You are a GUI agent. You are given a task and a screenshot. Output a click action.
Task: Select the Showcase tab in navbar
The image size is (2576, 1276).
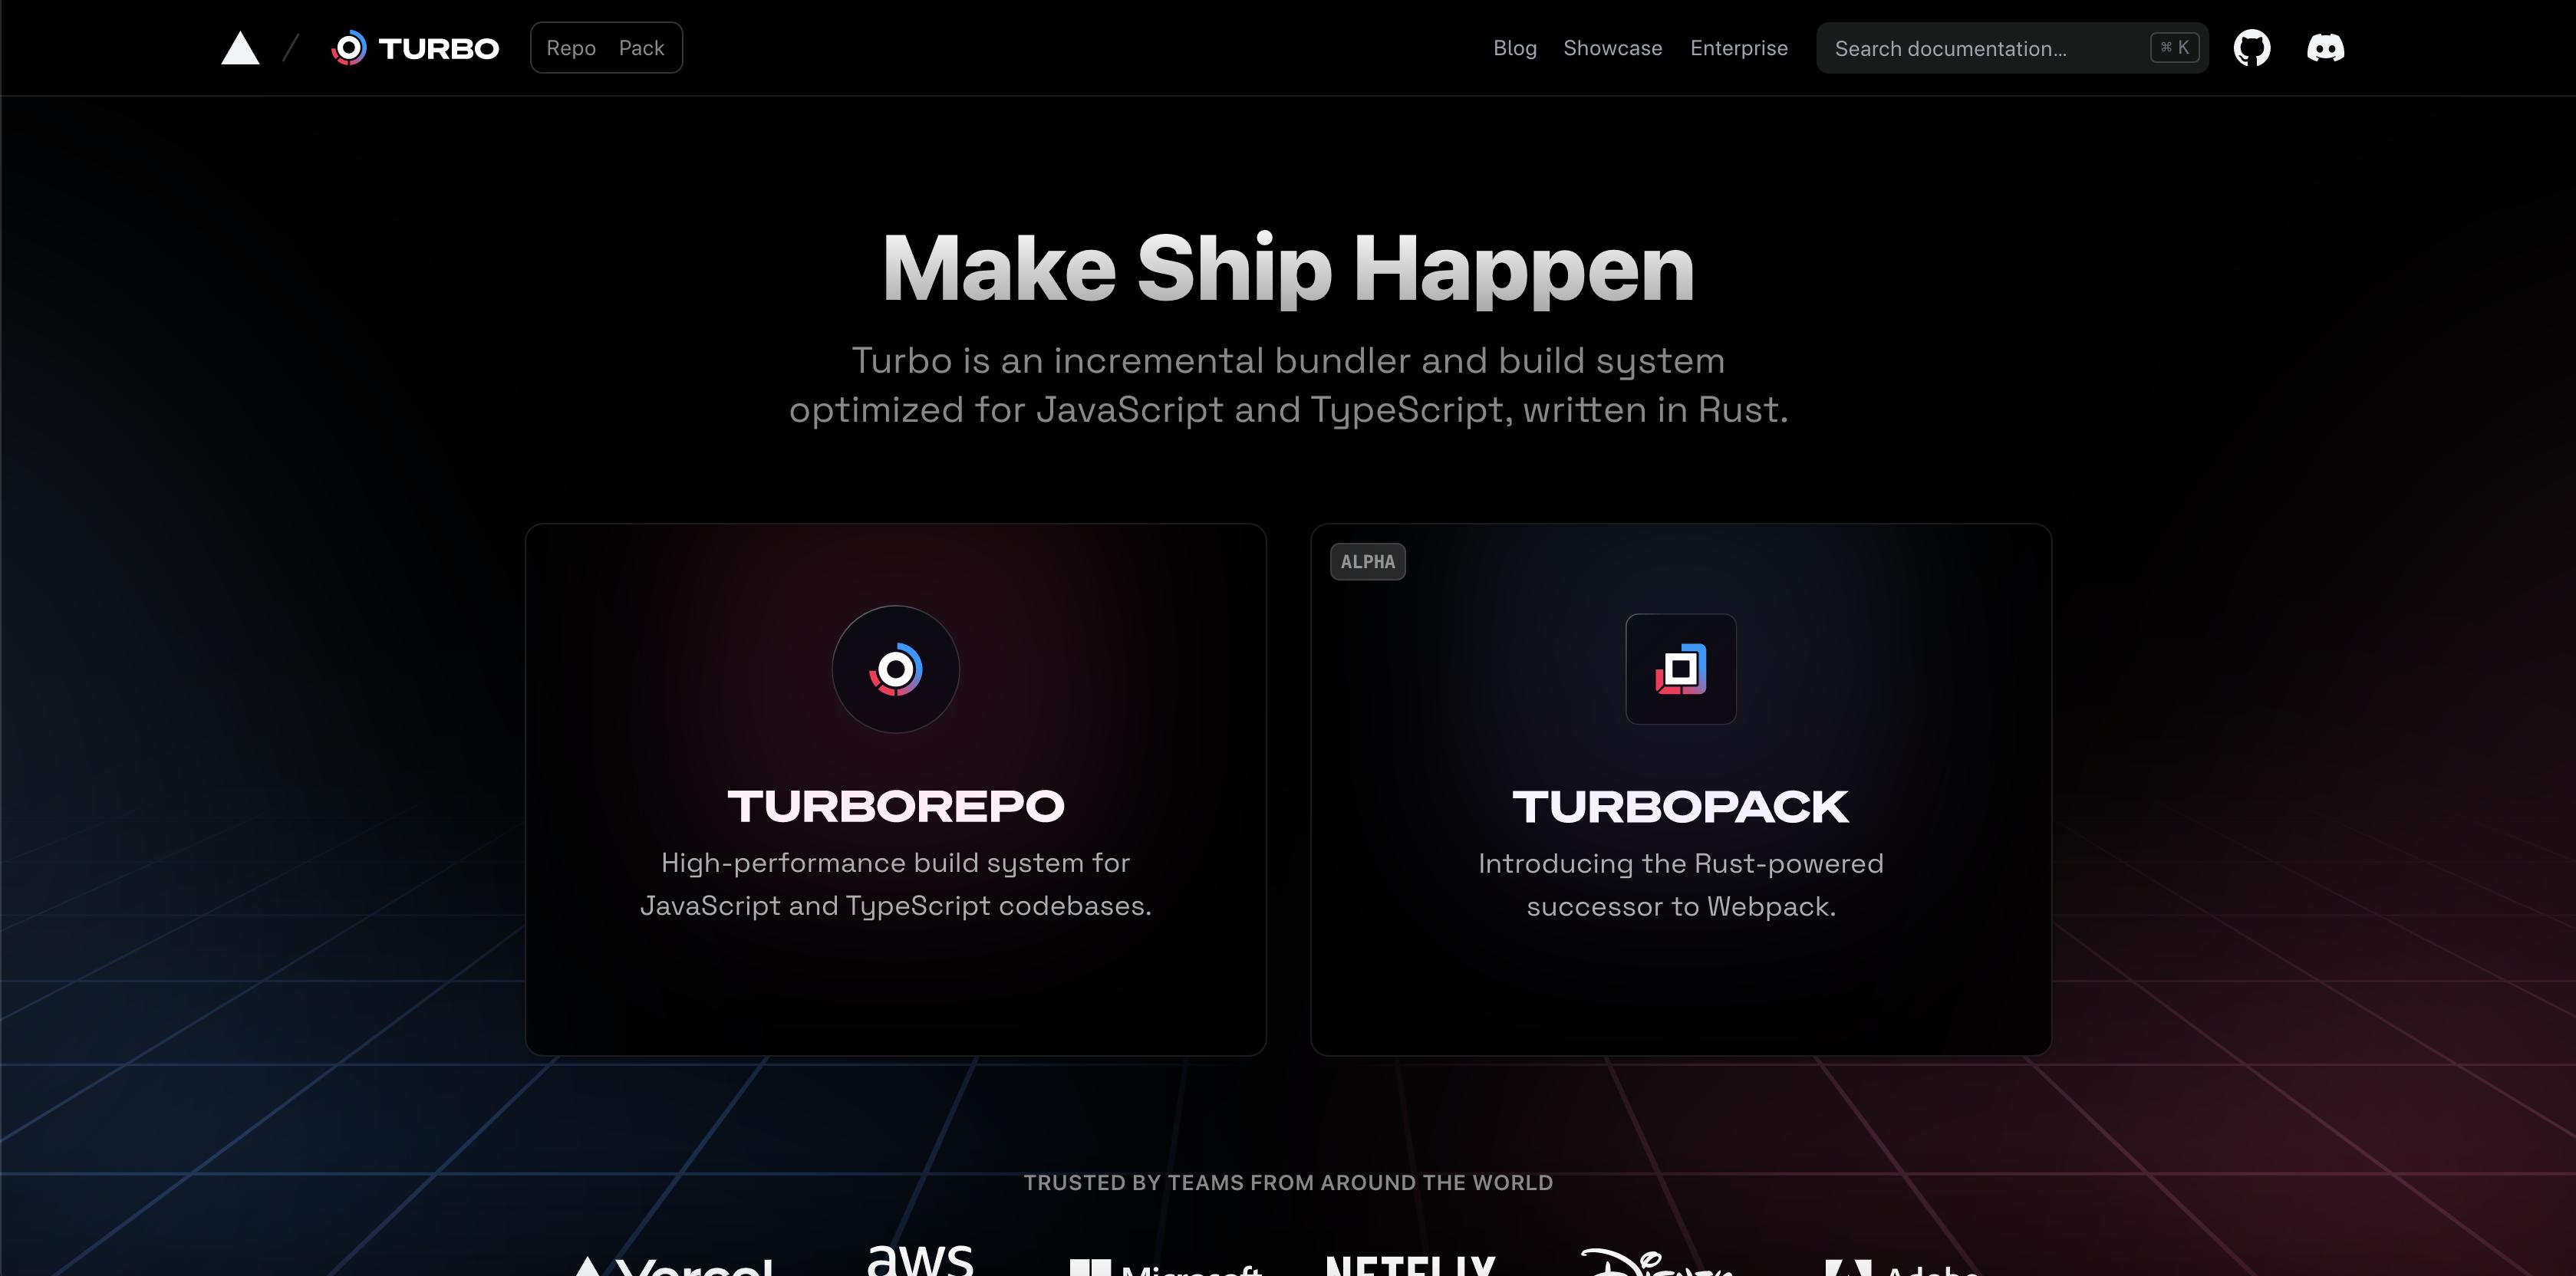1612,48
